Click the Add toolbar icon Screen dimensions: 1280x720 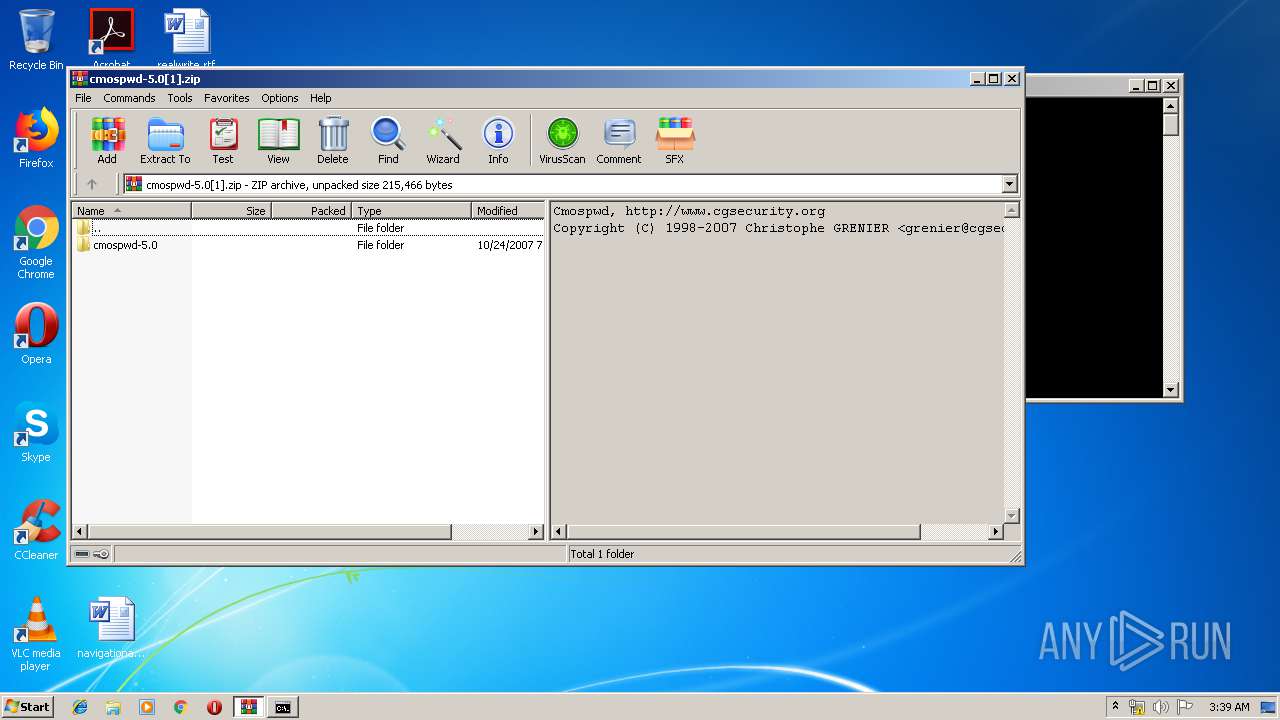click(107, 140)
